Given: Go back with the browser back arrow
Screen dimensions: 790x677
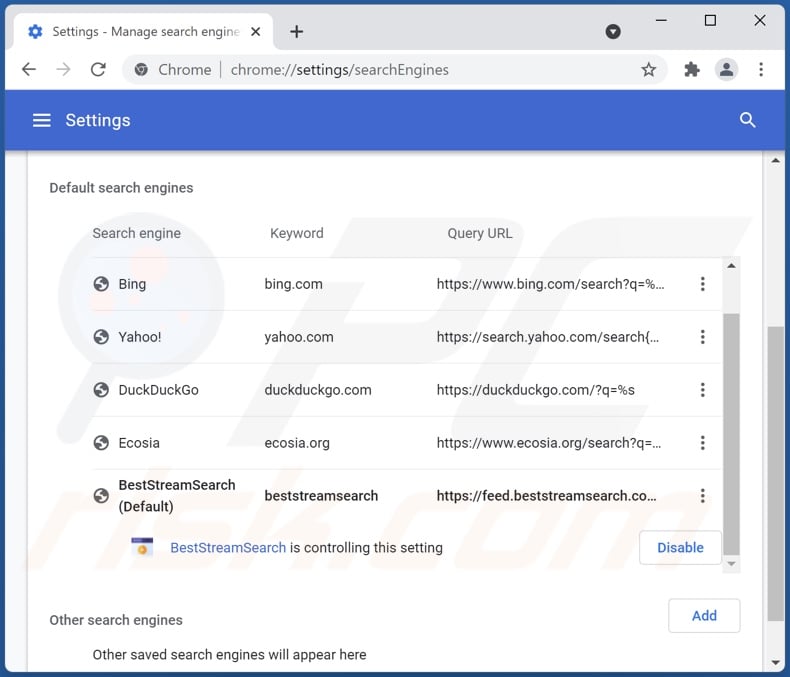Looking at the screenshot, I should pos(29,70).
